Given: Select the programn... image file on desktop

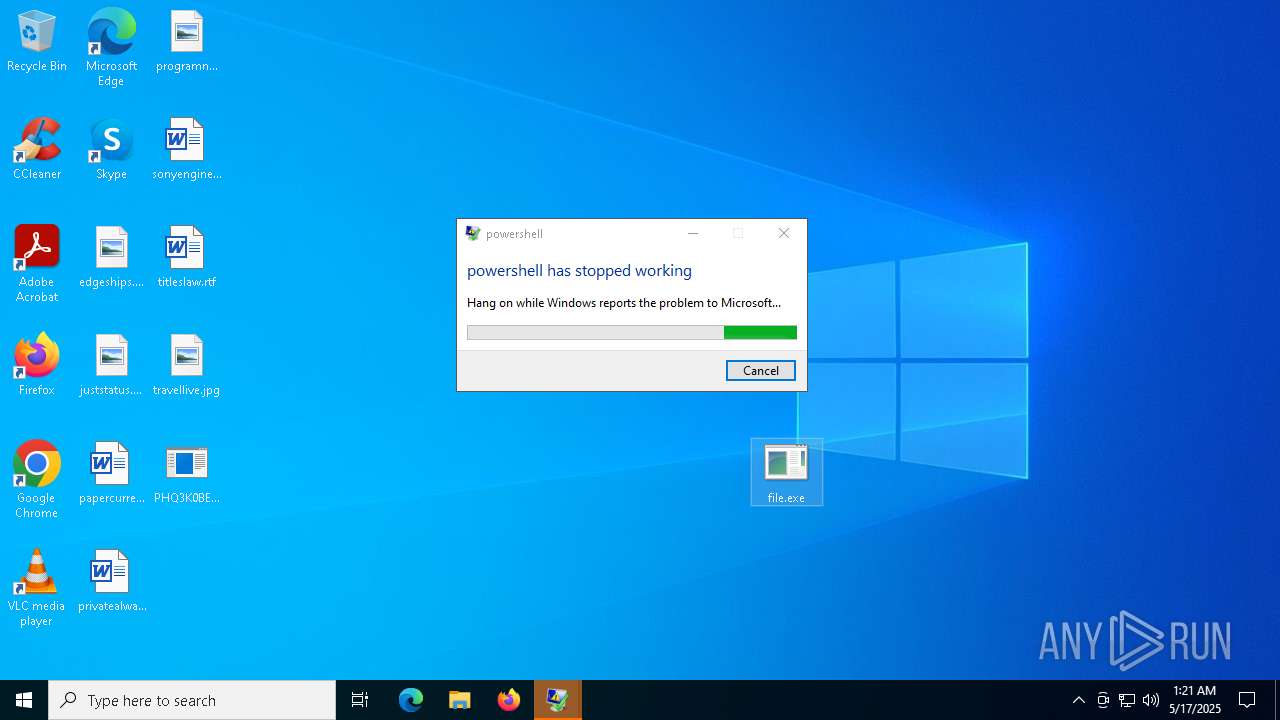Looking at the screenshot, I should pos(187,42).
